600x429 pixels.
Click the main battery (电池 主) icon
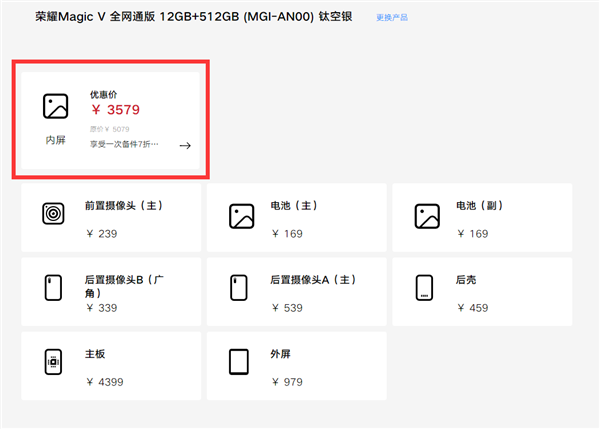[240, 215]
